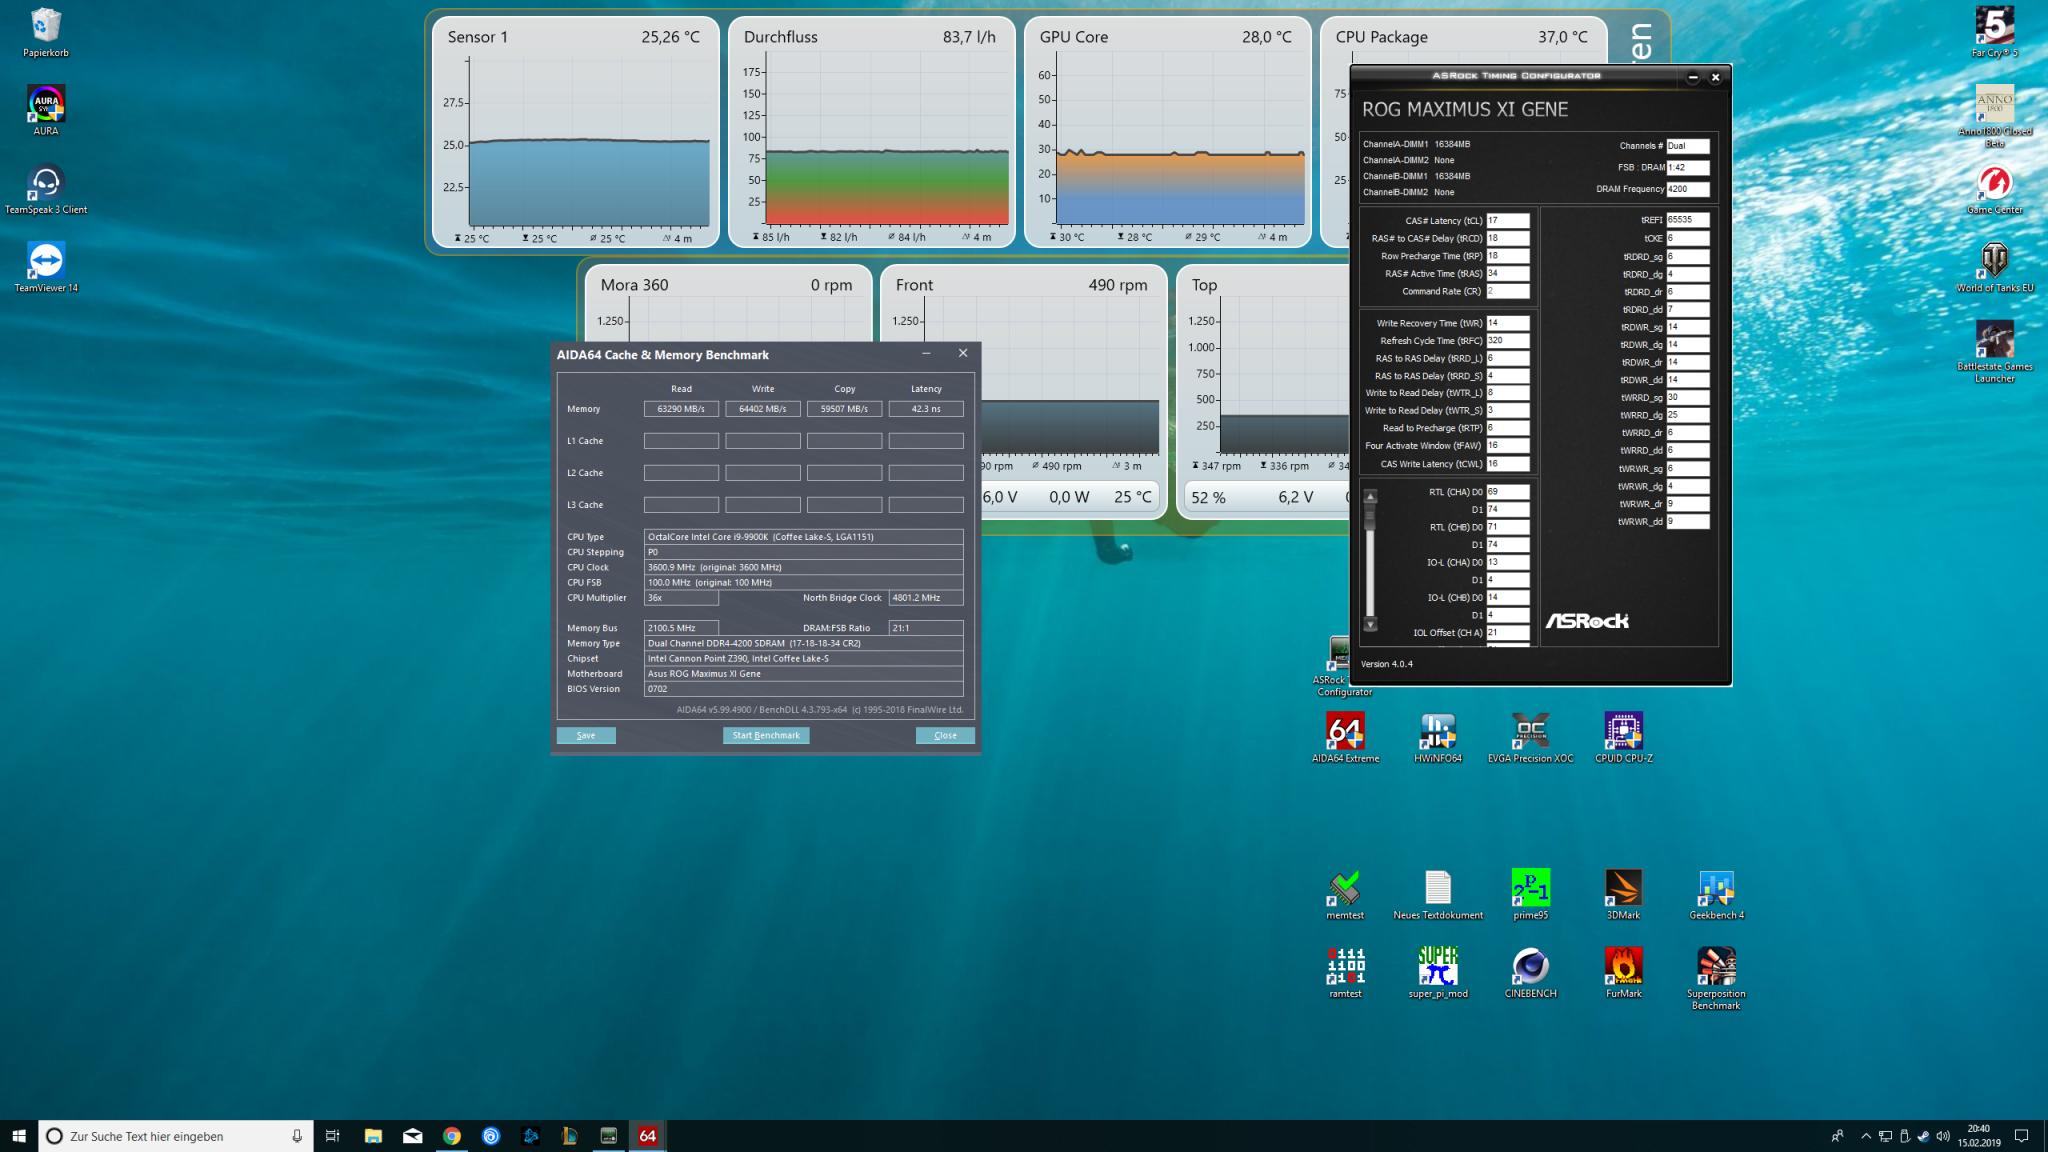The height and width of the screenshot is (1152, 2048).
Task: Click Save in AIDA64 benchmark window
Action: point(586,735)
